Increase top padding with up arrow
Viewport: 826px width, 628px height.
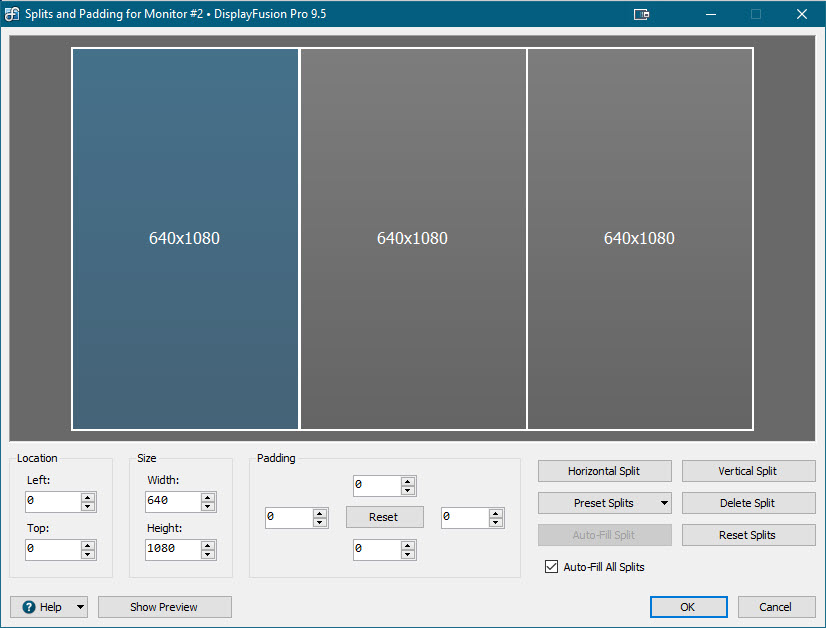pyautogui.click(x=408, y=481)
